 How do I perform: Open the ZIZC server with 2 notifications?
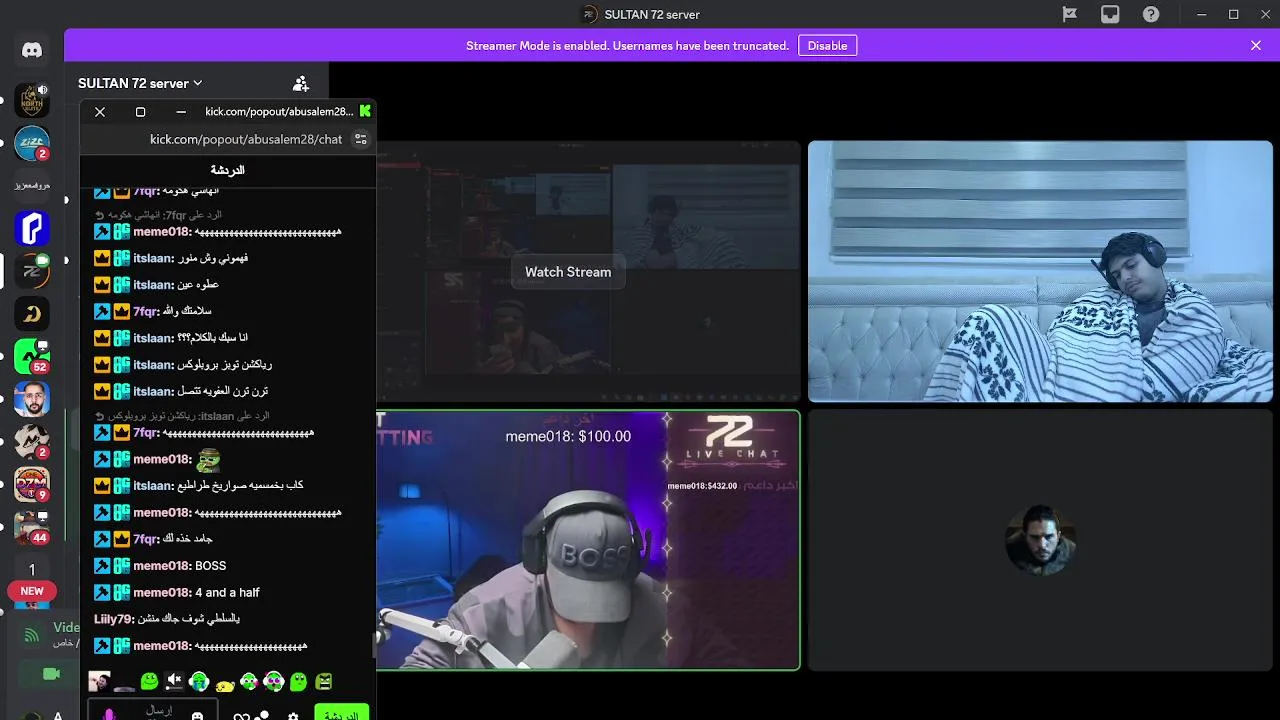click(x=31, y=144)
